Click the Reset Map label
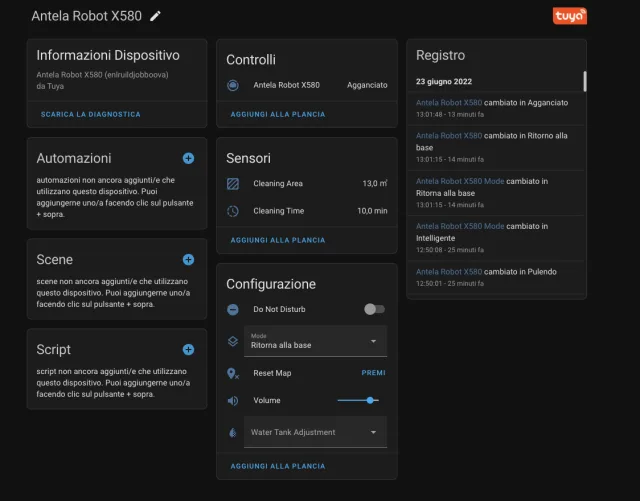 click(272, 373)
